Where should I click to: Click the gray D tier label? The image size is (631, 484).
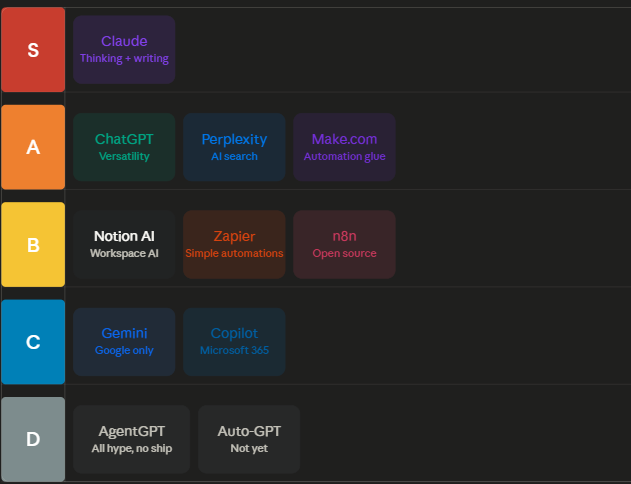click(x=33, y=439)
